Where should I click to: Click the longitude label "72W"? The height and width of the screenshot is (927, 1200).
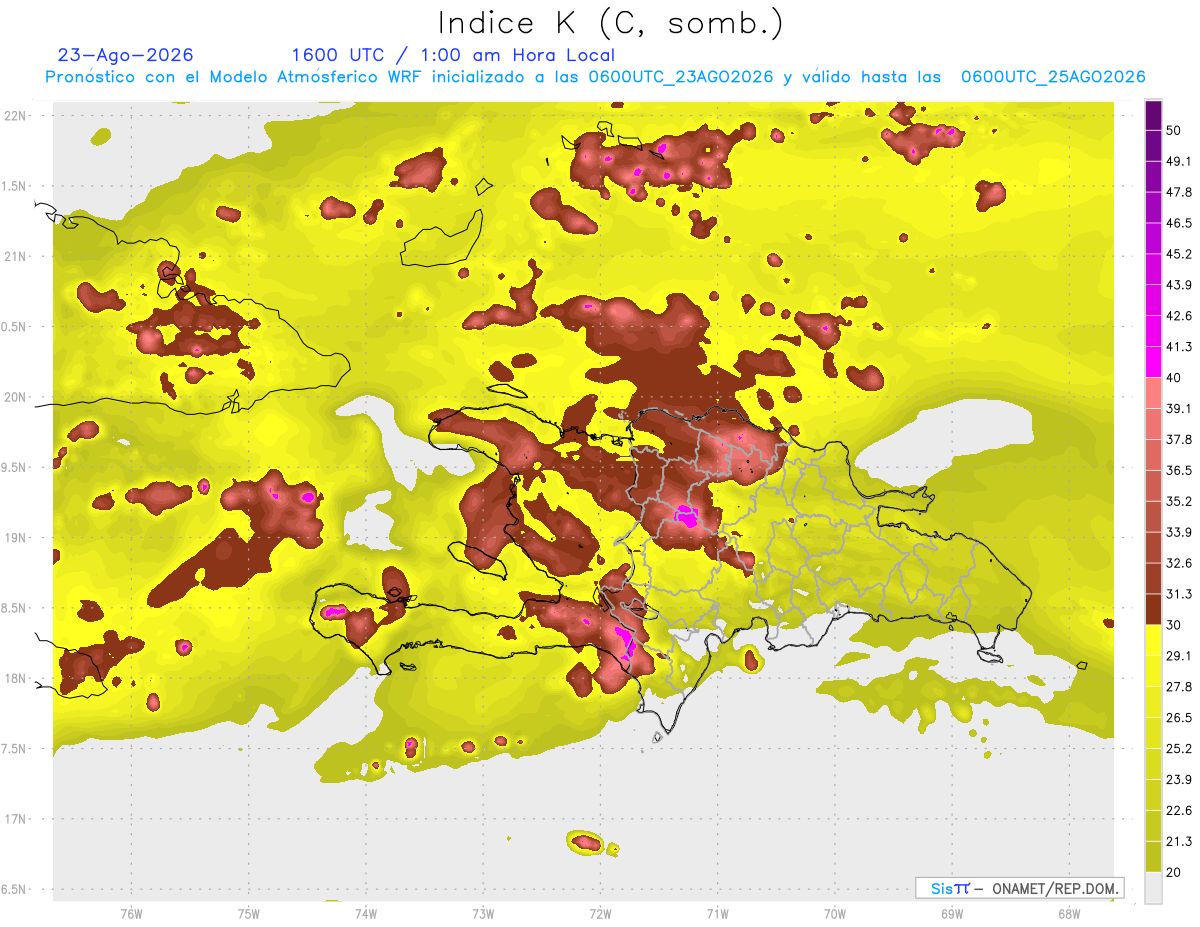[600, 913]
